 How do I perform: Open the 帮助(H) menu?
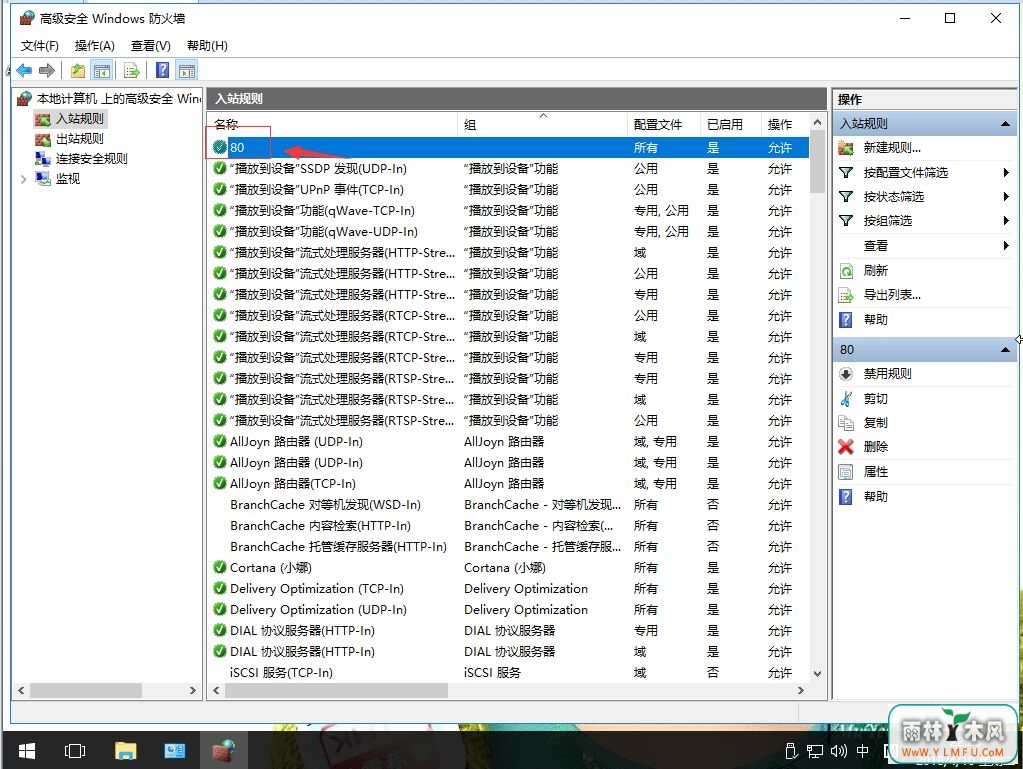[207, 46]
